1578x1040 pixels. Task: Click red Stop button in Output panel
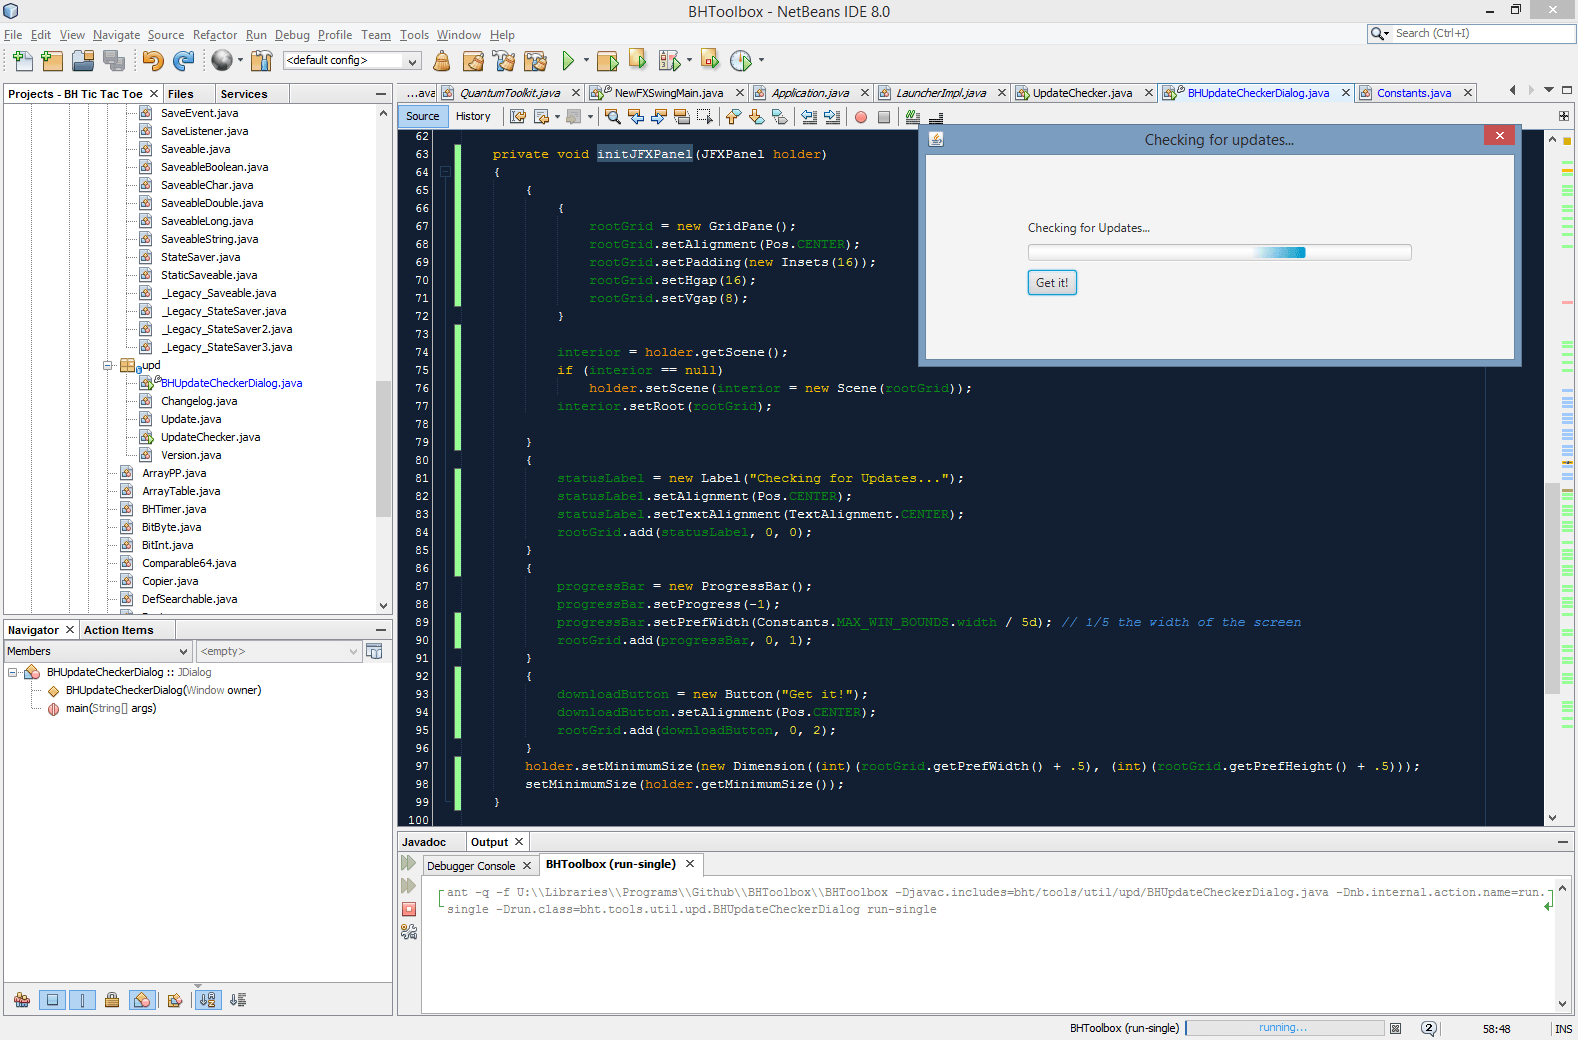[x=409, y=909]
